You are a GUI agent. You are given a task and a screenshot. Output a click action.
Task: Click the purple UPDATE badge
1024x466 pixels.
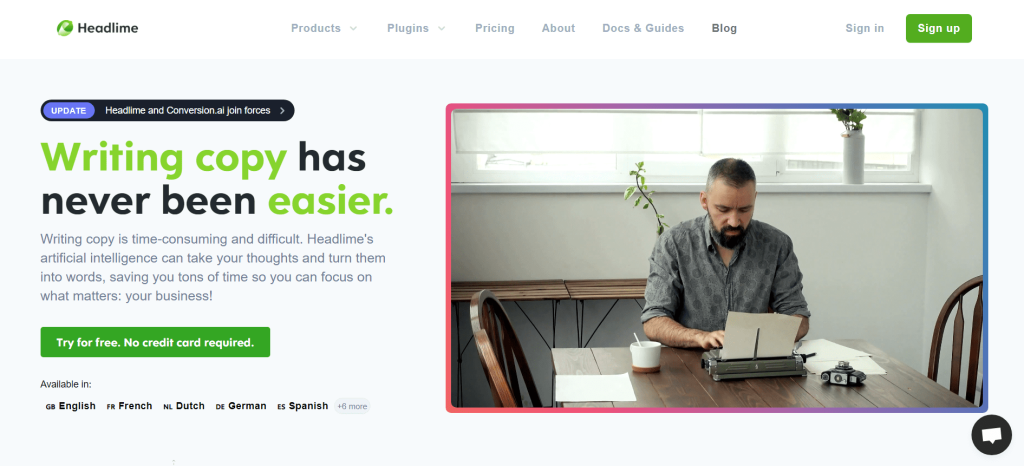pyautogui.click(x=69, y=110)
